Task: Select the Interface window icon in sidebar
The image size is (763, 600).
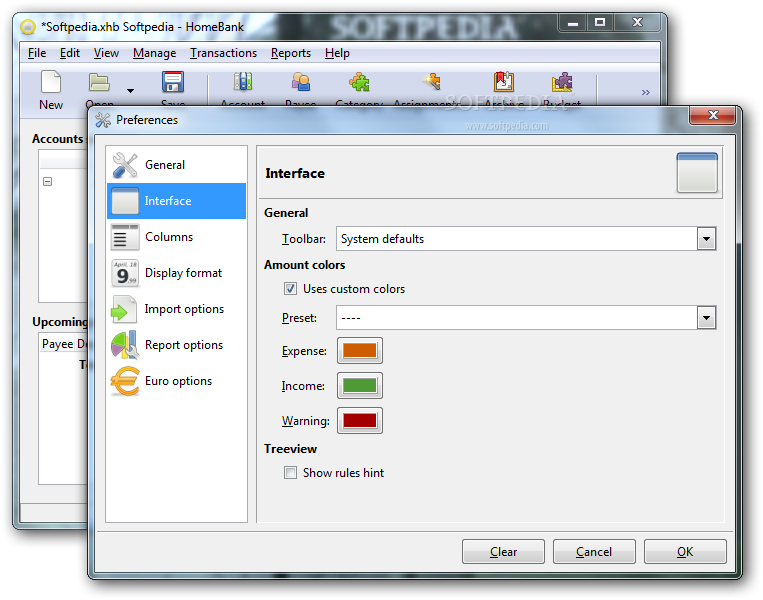Action: (x=125, y=201)
